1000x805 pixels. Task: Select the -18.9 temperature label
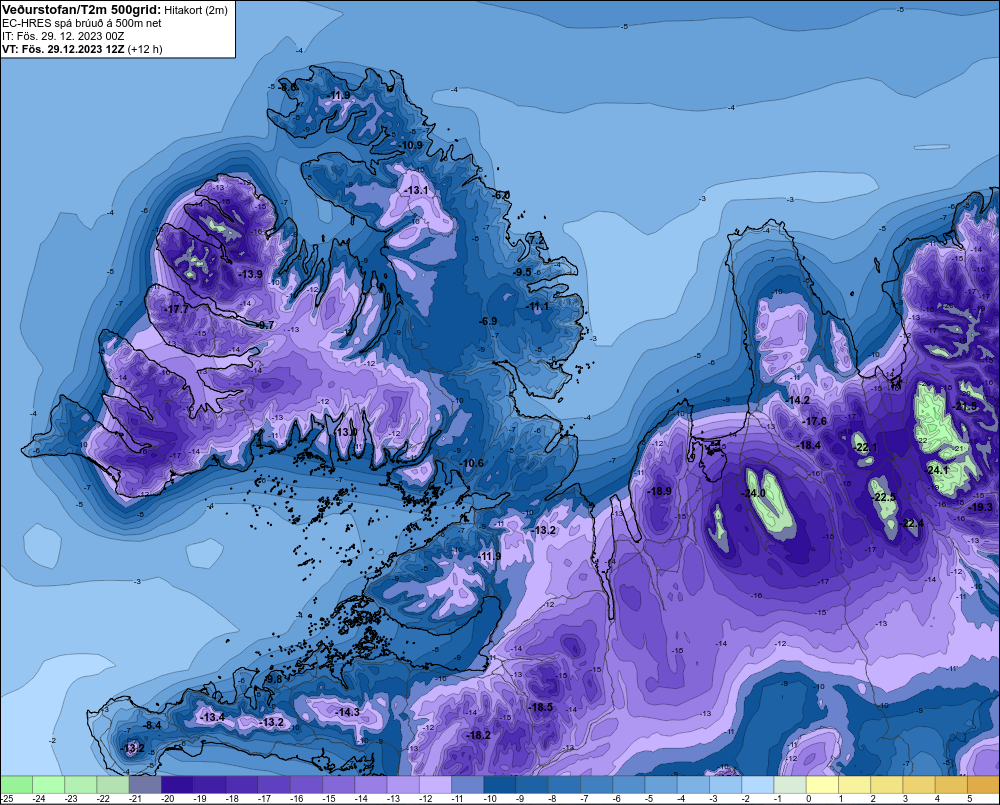pos(659,491)
